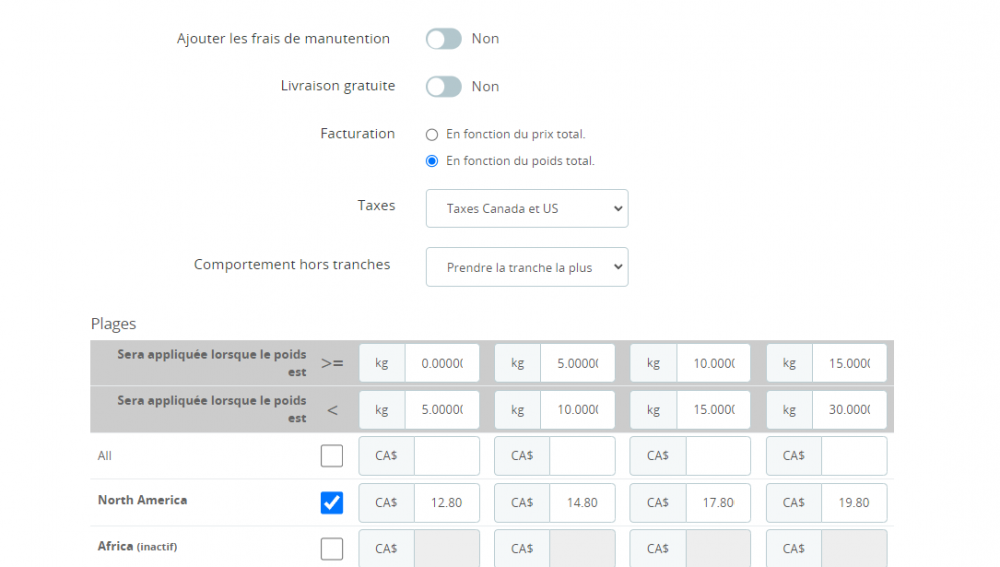1000x567 pixels.
Task: Edit North America 14.80 price field
Action: [582, 503]
